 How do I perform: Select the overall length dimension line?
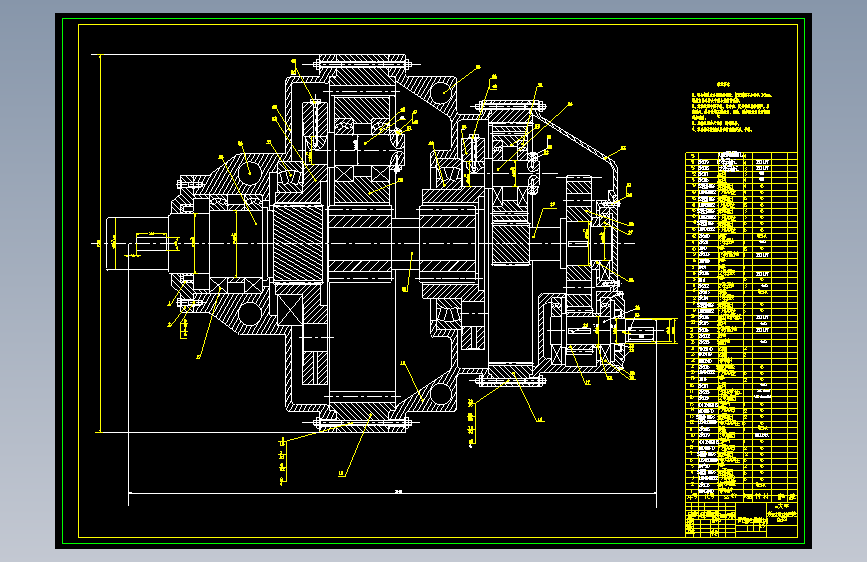click(392, 492)
